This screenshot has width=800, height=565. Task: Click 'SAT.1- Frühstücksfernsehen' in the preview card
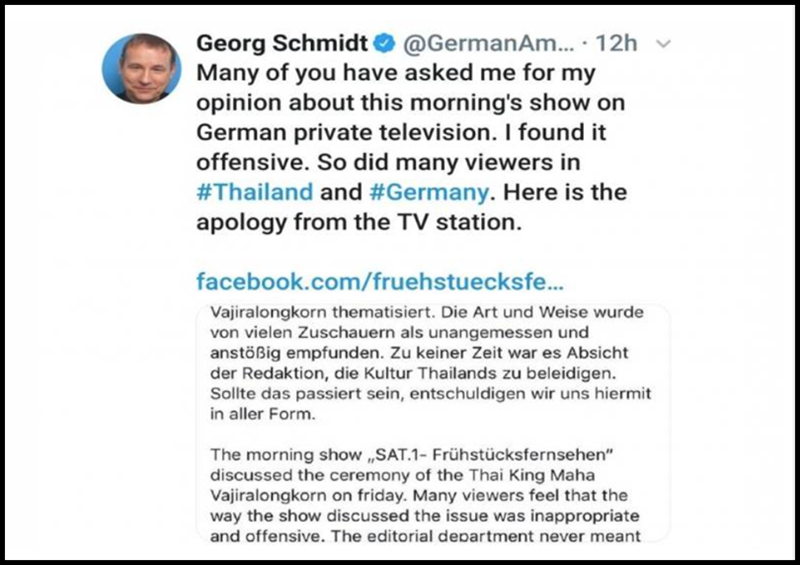click(494, 454)
